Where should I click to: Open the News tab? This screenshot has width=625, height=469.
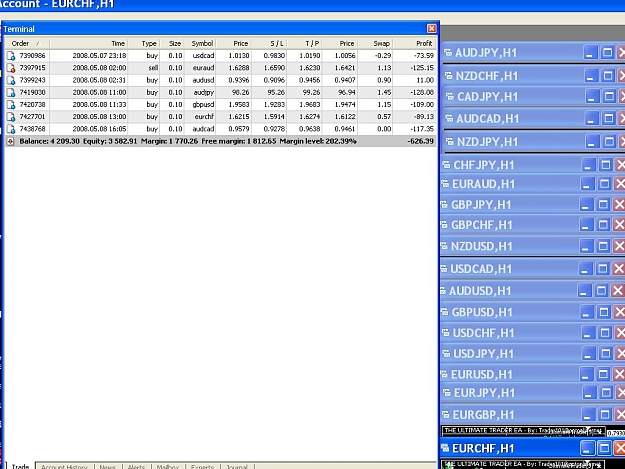pyautogui.click(x=108, y=466)
